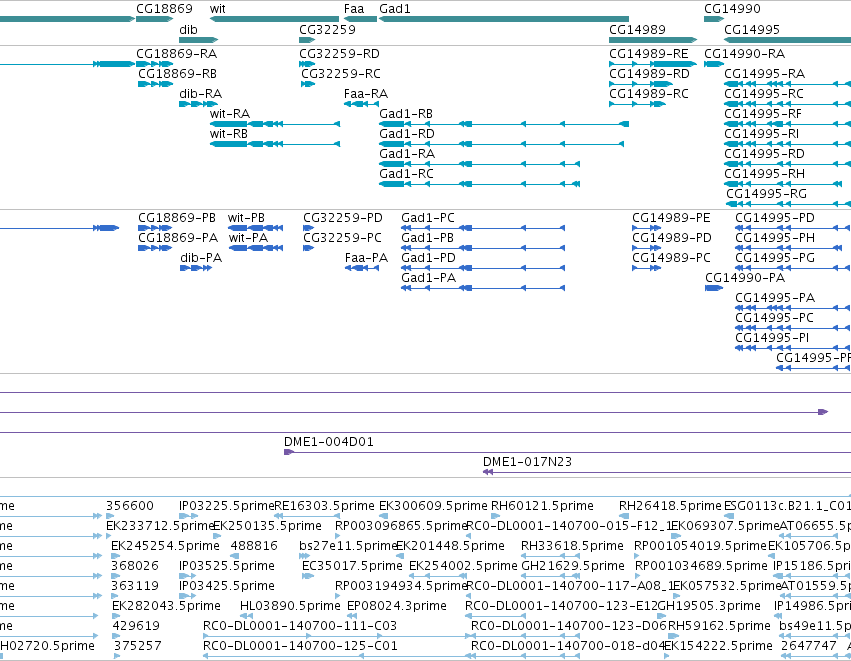Screen dimensions: 851x661
Task: Click transcript CG32259-RD
Action: tap(307, 64)
